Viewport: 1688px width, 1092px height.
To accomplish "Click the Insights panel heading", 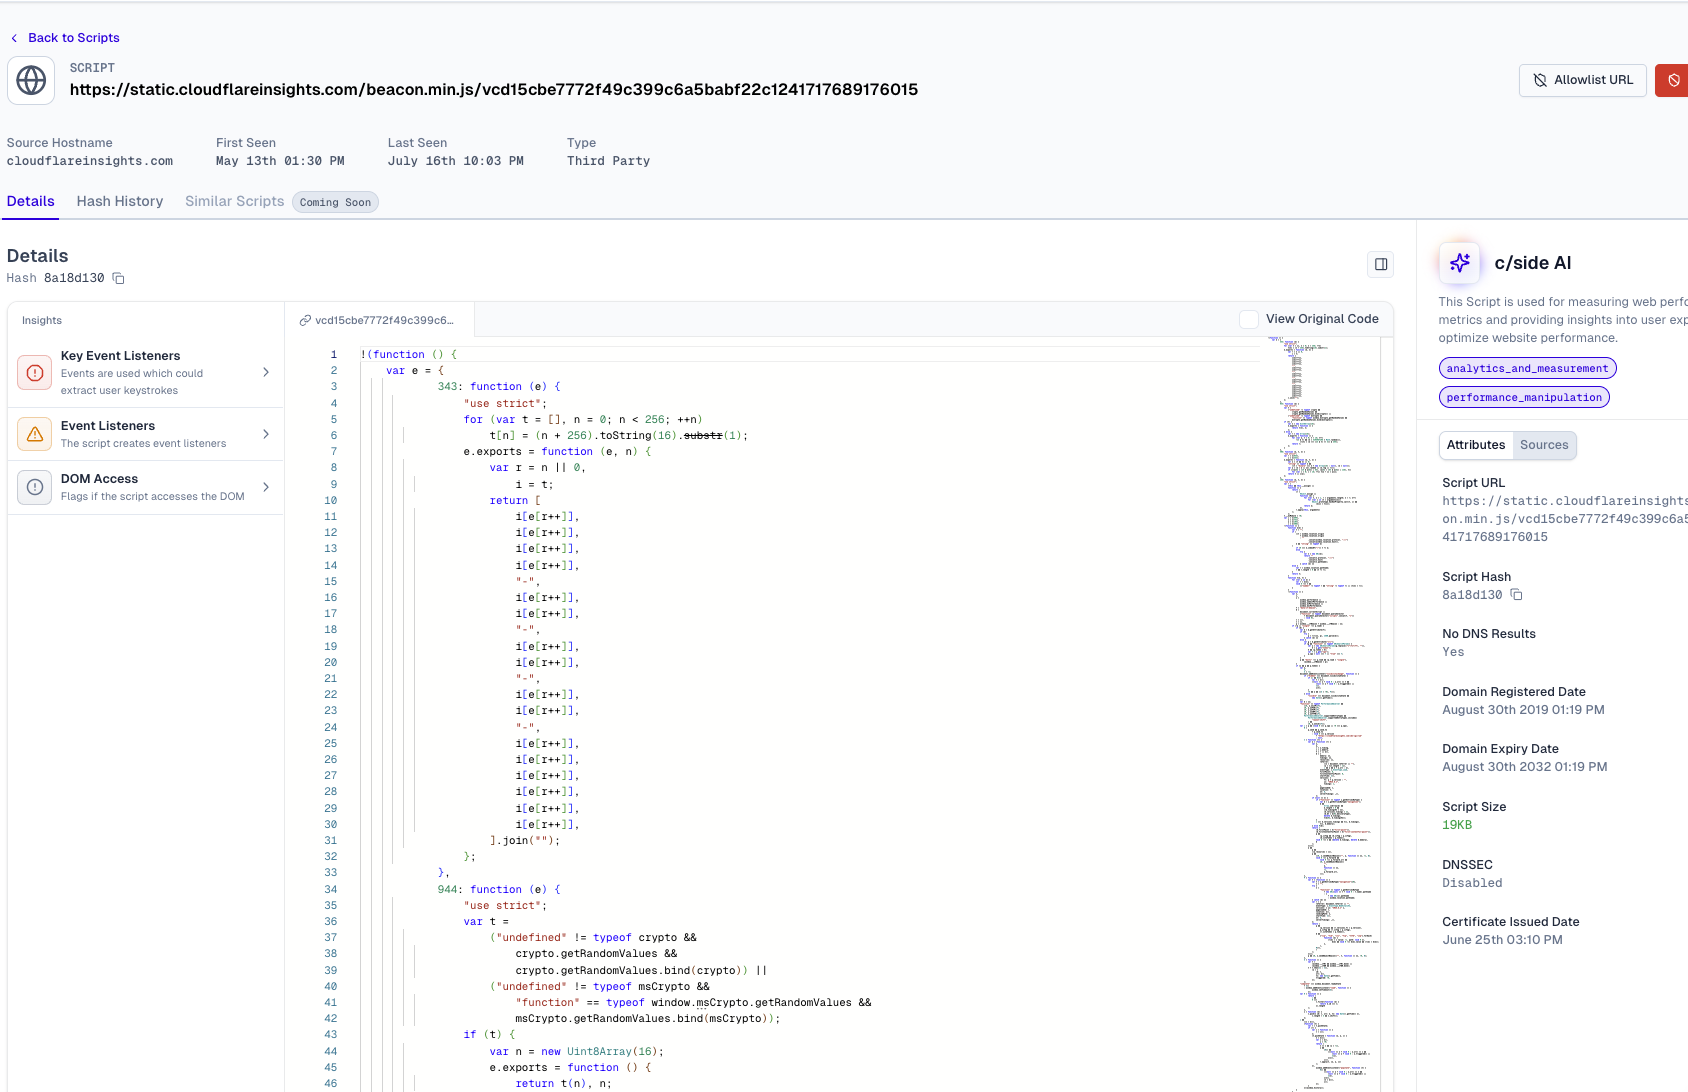I will (42, 320).
